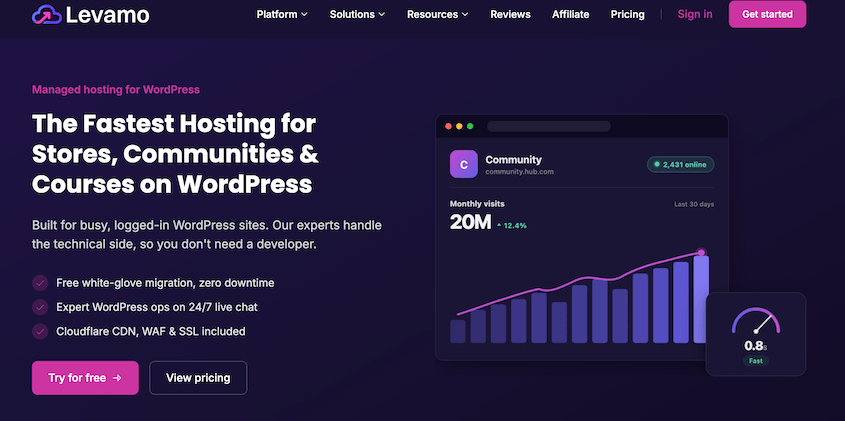The width and height of the screenshot is (845, 421).
Task: Click the mock browser address bar
Action: click(x=549, y=126)
